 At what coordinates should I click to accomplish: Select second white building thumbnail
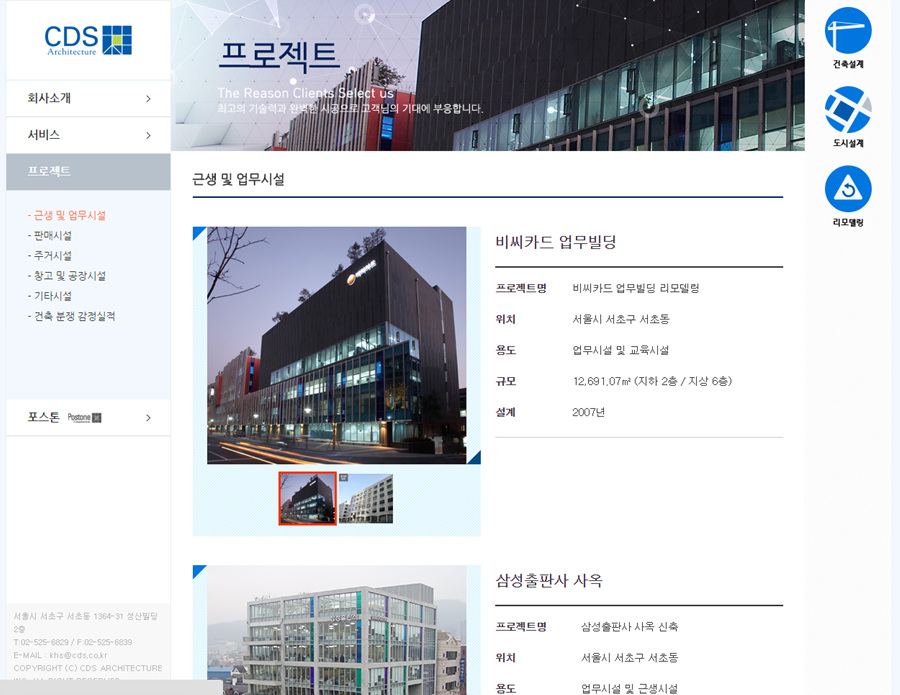tap(366, 498)
